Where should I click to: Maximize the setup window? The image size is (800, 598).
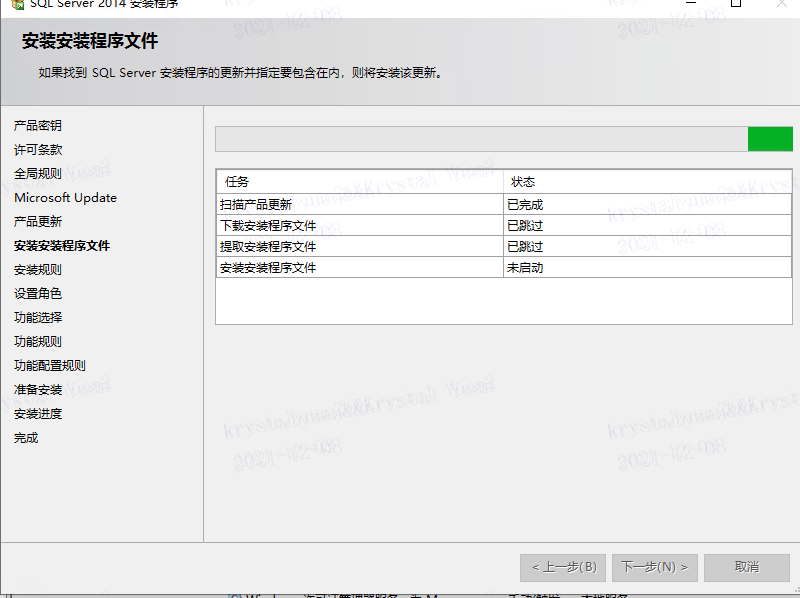point(736,4)
